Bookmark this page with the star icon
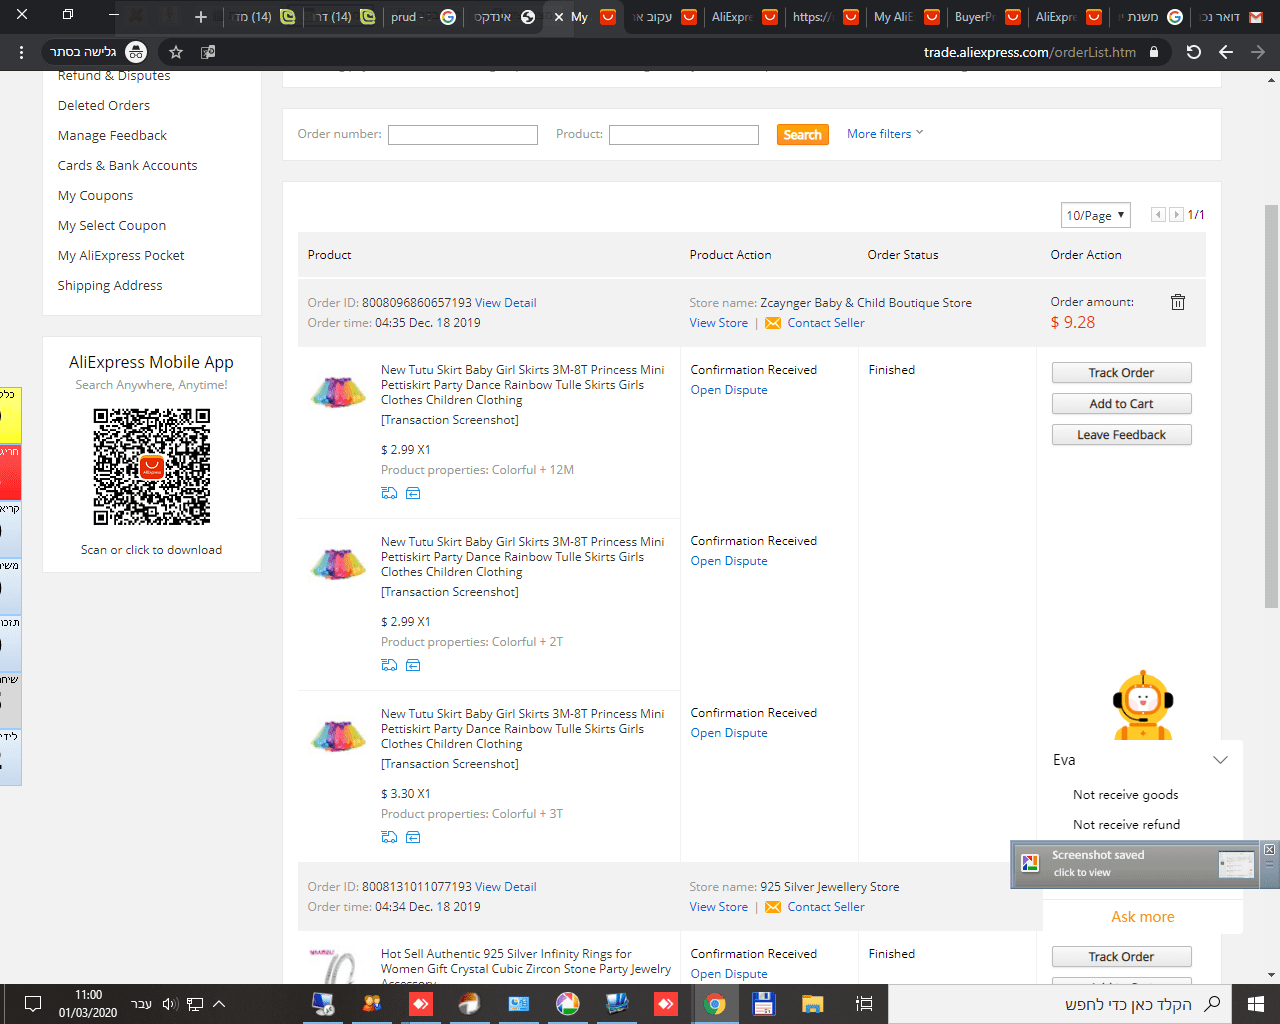Image resolution: width=1280 pixels, height=1024 pixels. click(176, 52)
